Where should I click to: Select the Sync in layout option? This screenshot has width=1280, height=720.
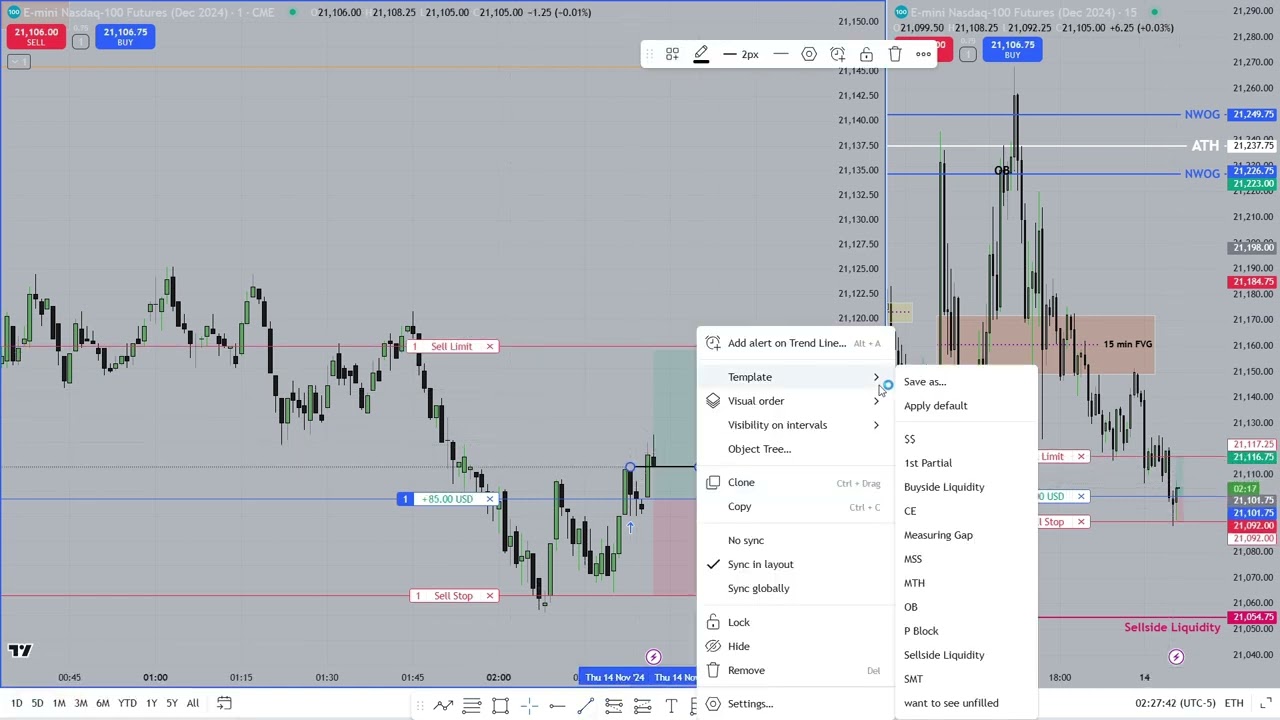795,565
